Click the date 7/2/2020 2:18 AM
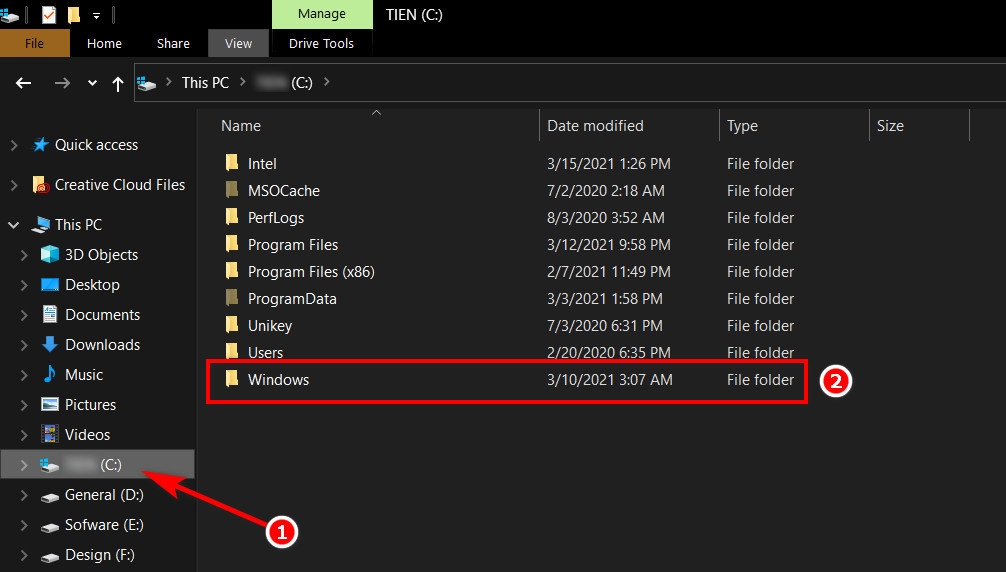Viewport: 1006px width, 572px height. (606, 191)
